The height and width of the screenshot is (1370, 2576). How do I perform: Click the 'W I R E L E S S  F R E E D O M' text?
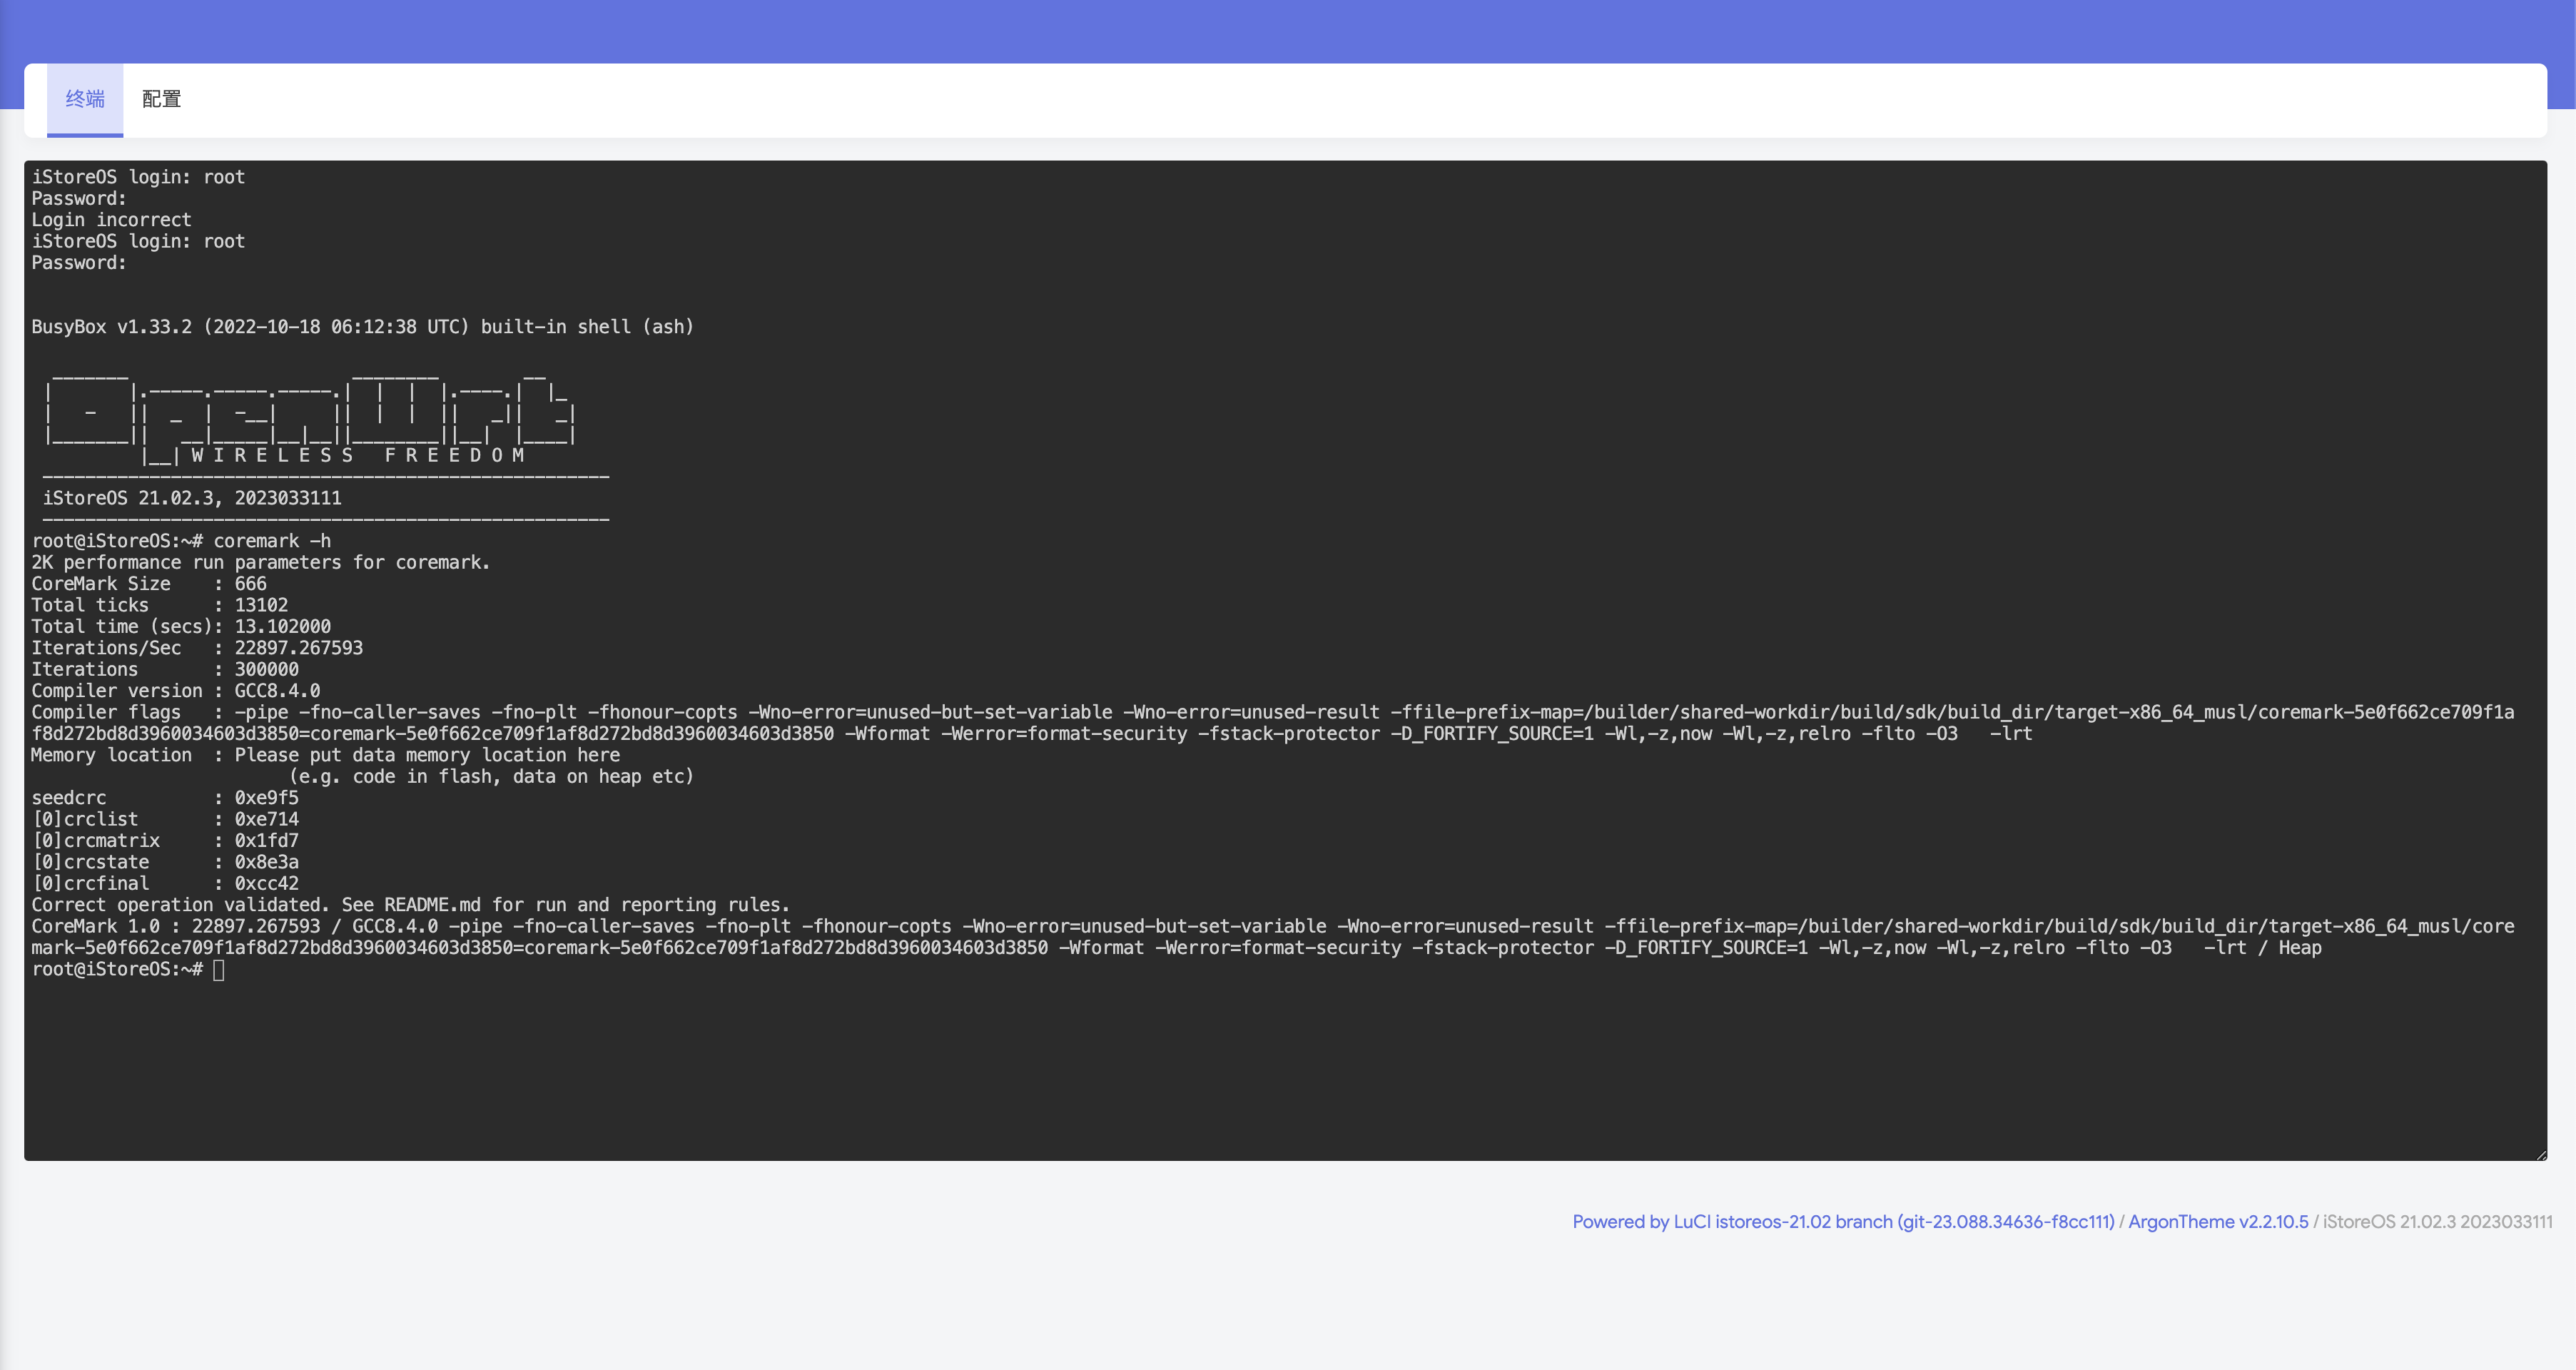[357, 456]
